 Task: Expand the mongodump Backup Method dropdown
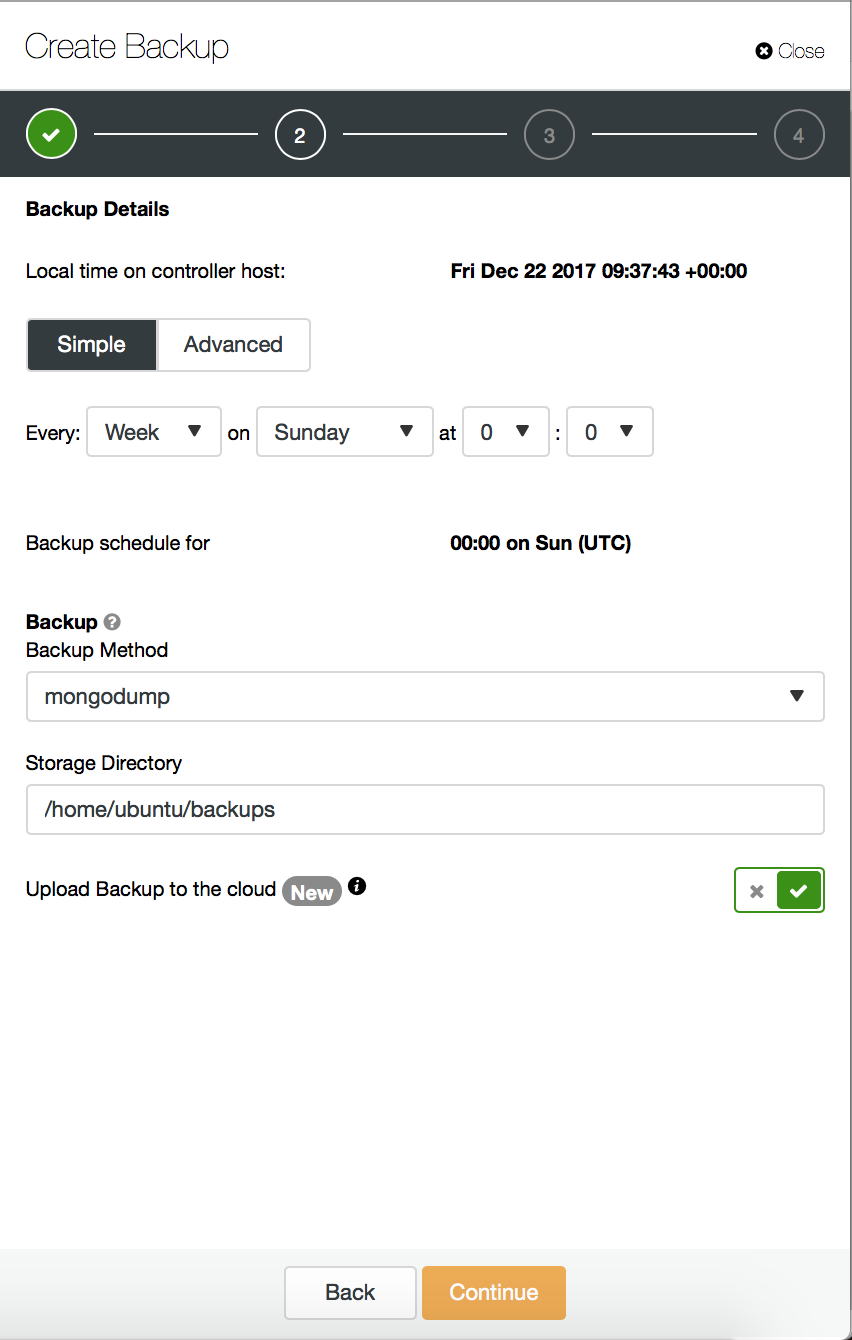[425, 697]
